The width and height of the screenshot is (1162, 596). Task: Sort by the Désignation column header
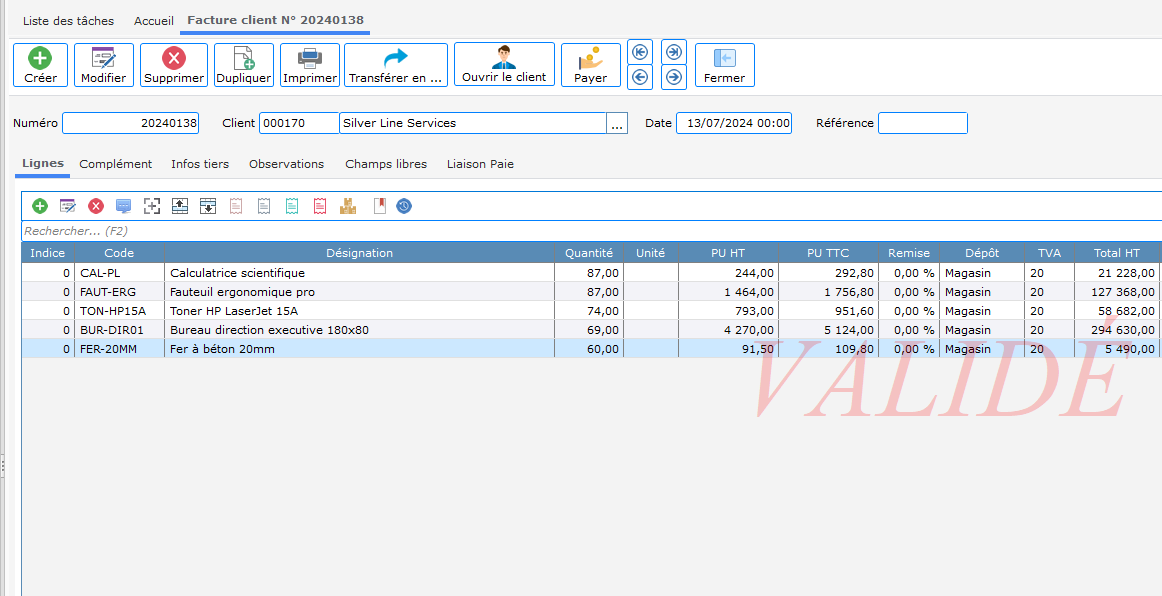tap(359, 253)
